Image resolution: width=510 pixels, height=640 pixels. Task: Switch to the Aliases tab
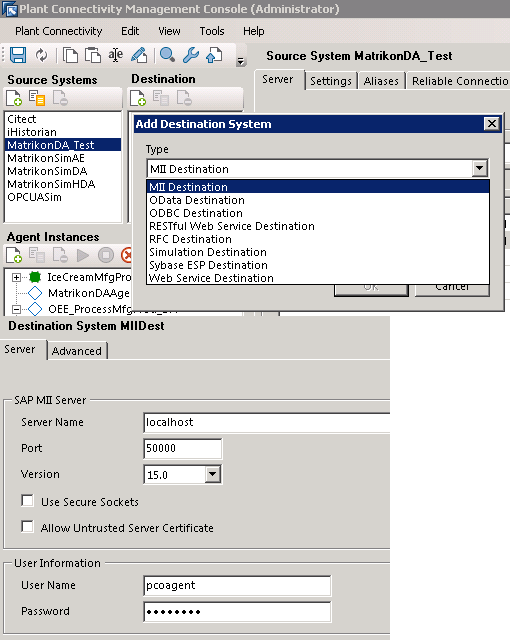tap(381, 81)
